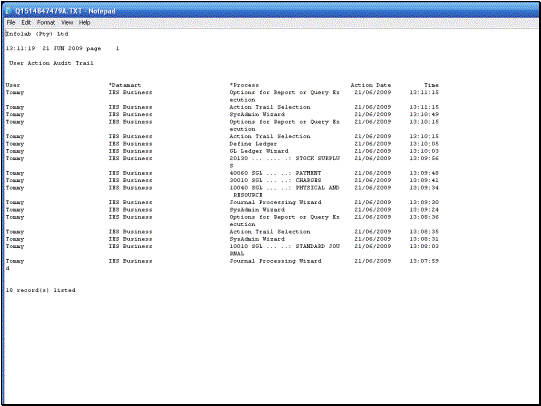Open the Help menu
This screenshot has width=541, height=406.
pos(85,22)
